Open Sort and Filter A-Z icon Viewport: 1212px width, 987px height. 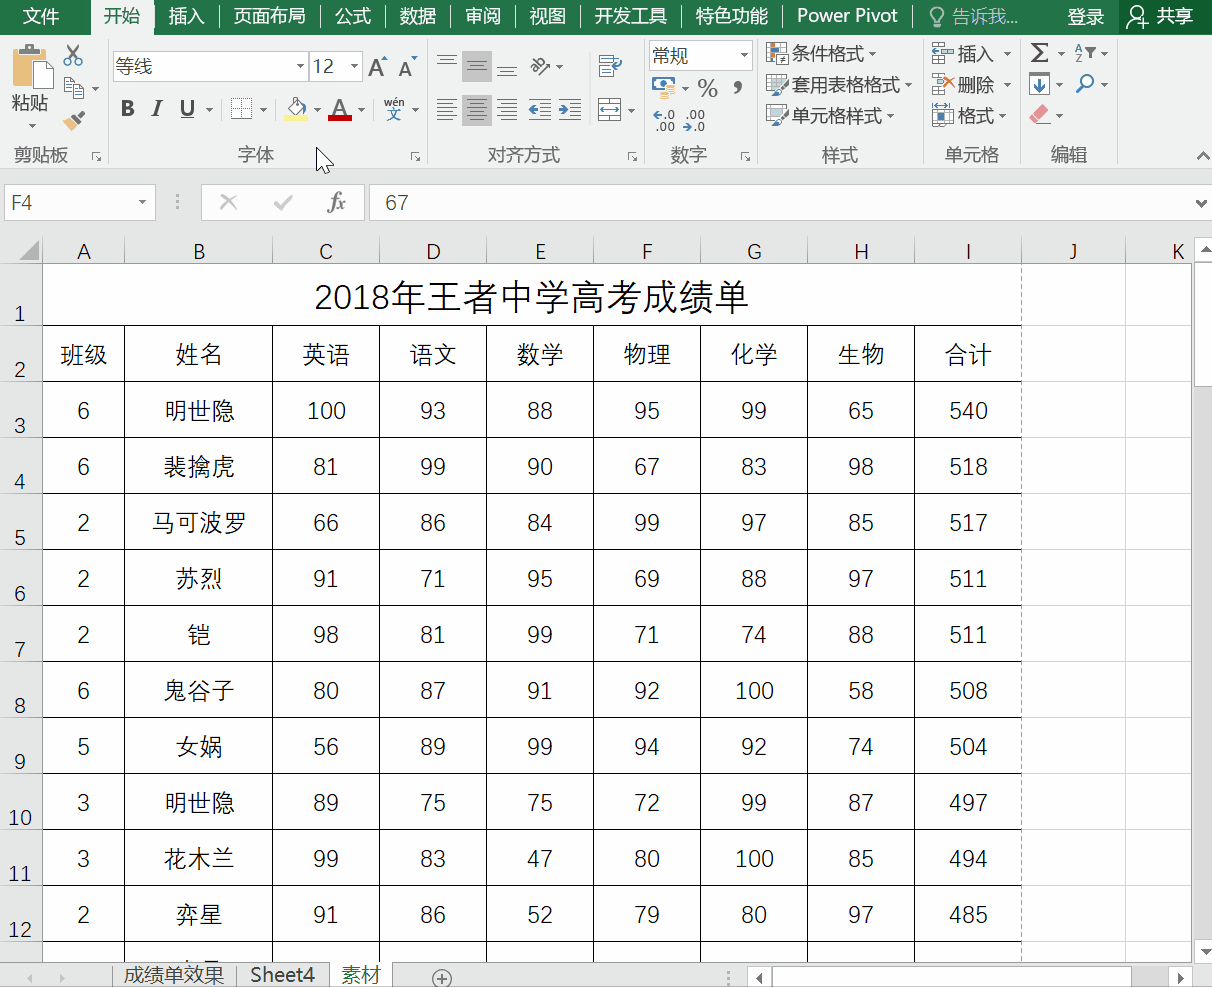(x=1086, y=53)
